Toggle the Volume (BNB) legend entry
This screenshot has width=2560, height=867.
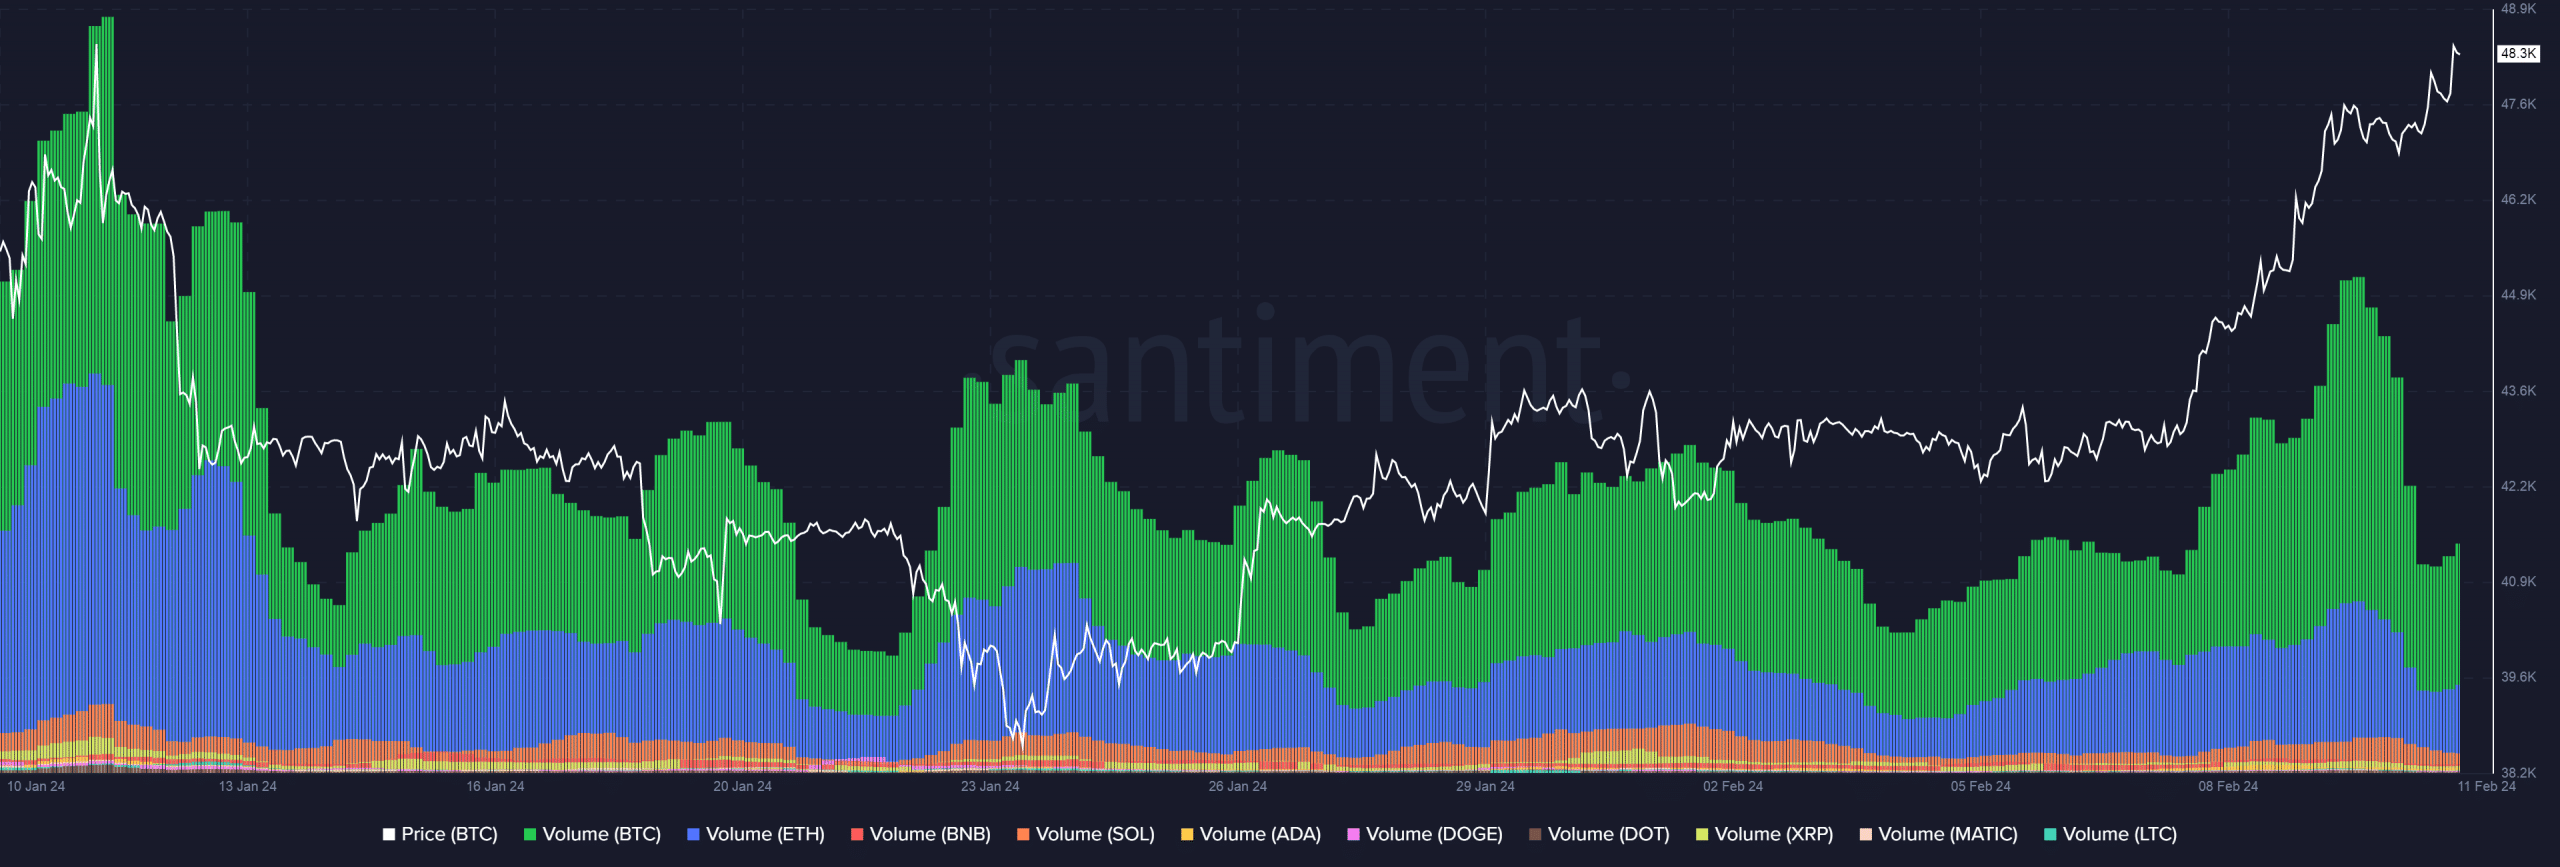tap(920, 834)
